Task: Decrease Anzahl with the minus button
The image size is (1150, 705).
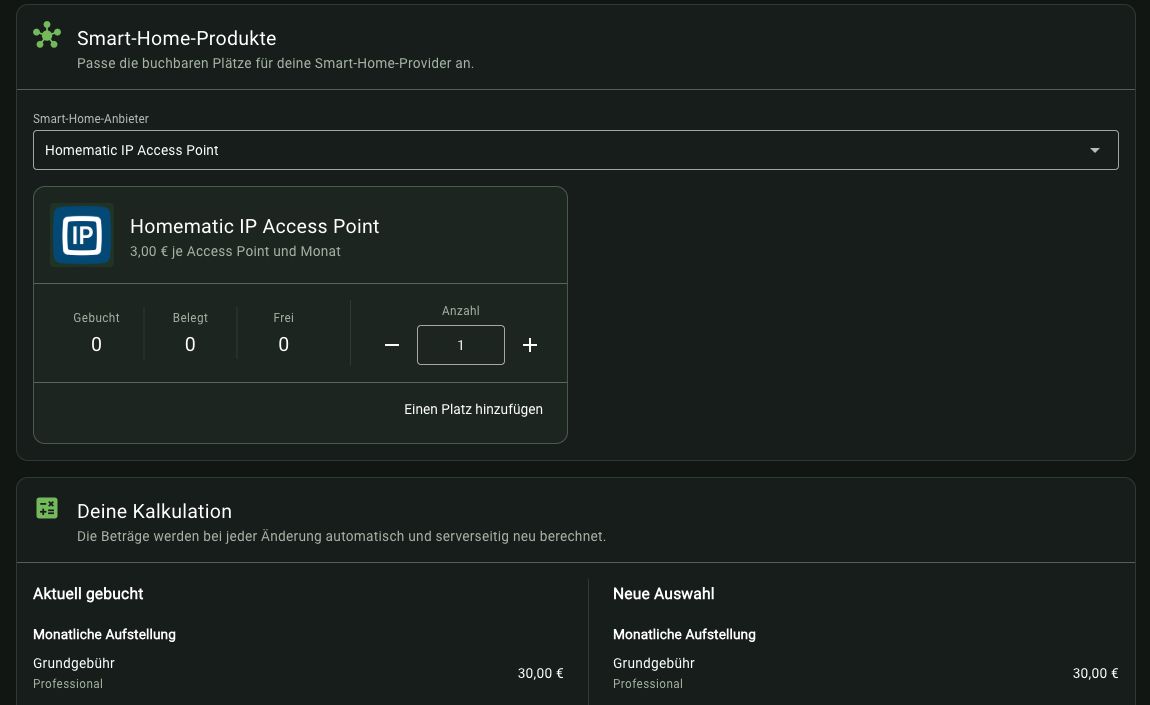Action: [x=392, y=345]
